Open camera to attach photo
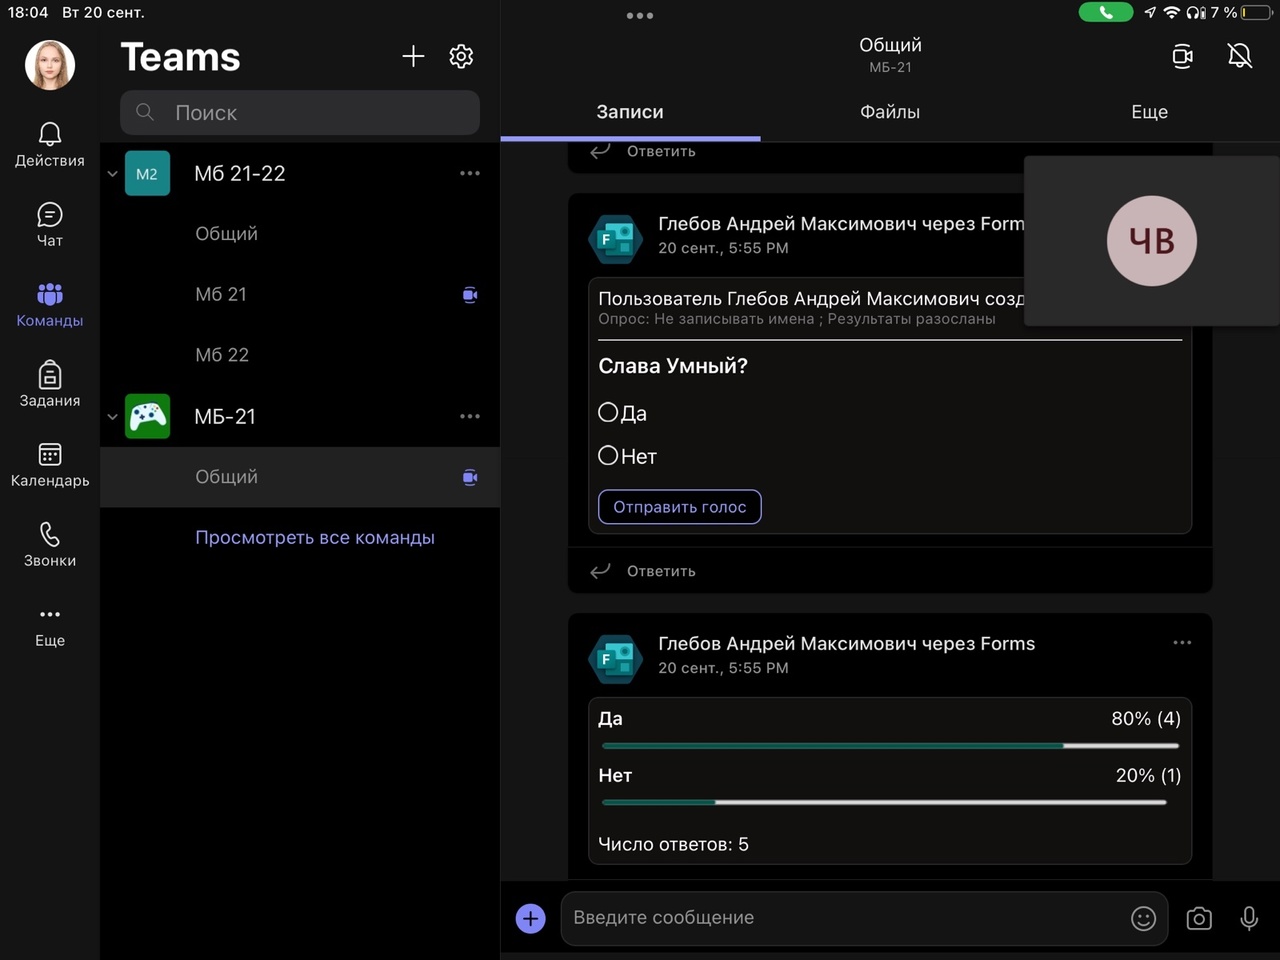 tap(1199, 918)
